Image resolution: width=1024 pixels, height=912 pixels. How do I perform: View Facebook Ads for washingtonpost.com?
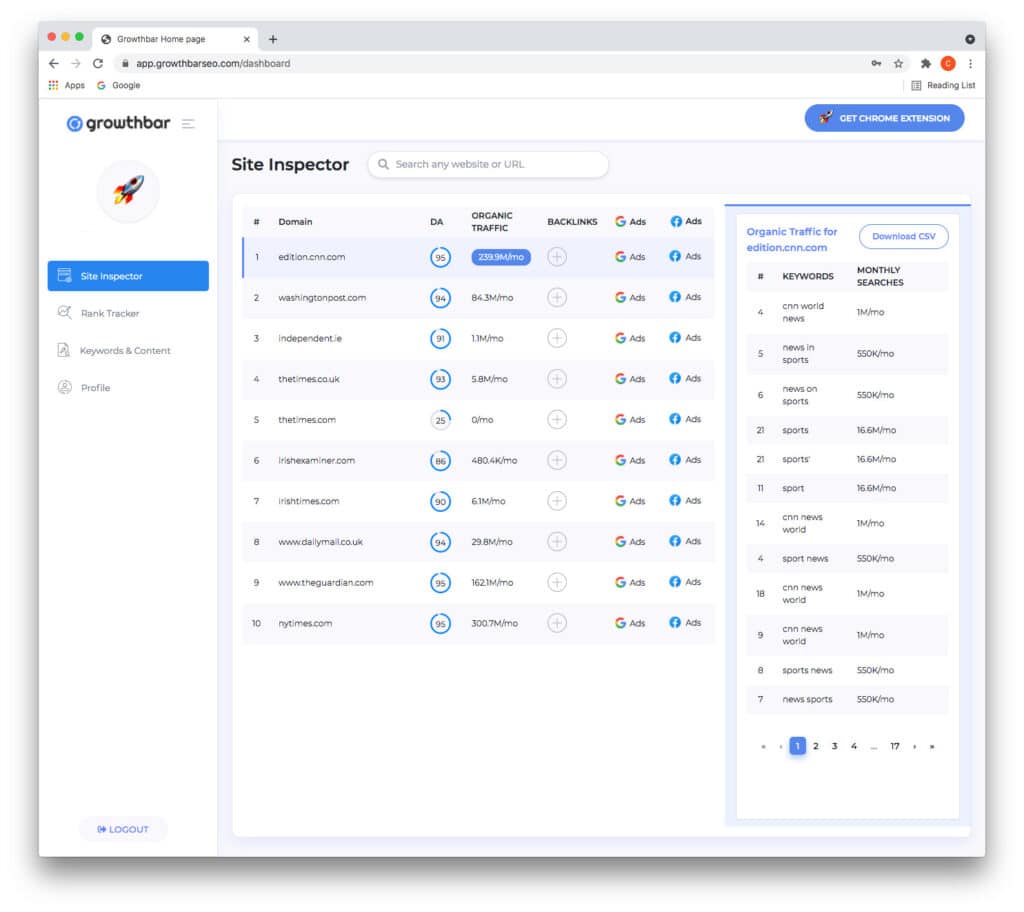685,297
